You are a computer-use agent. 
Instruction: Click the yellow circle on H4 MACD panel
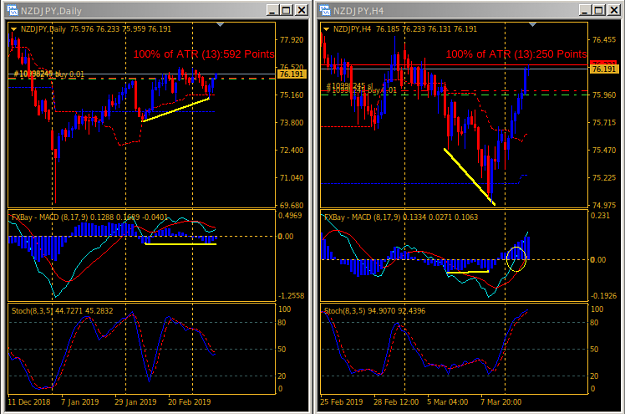click(516, 259)
